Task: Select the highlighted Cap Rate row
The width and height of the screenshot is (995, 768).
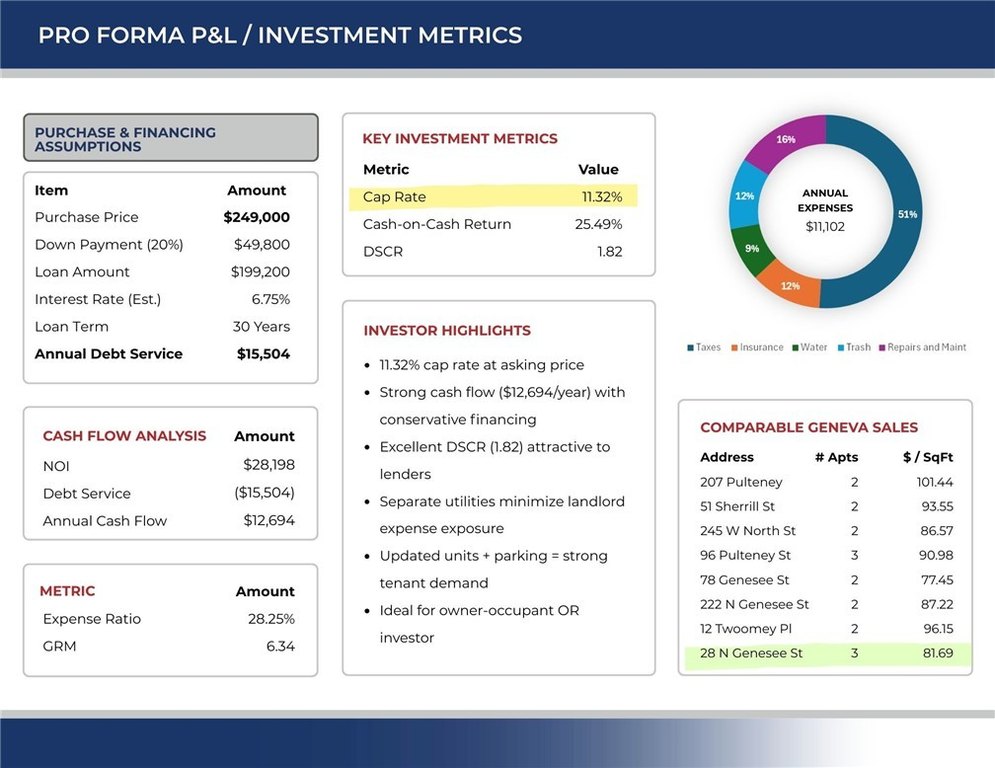Action: pyautogui.click(x=492, y=197)
